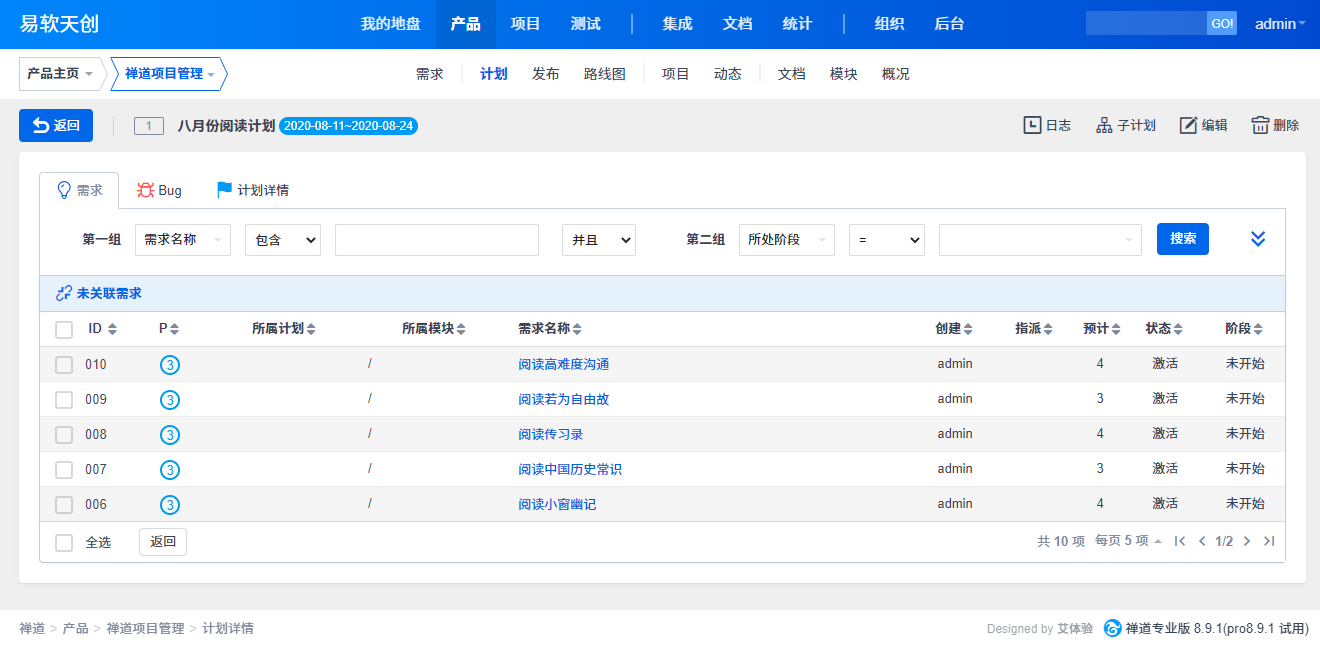Image resolution: width=1320 pixels, height=648 pixels.
Task: Switch to the 计划详情 tab
Action: [253, 190]
